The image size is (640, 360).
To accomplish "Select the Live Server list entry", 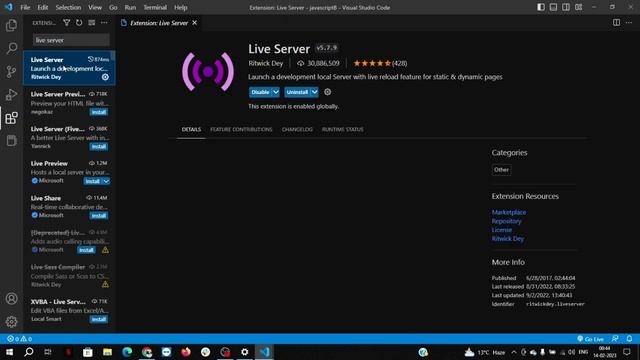I will [x=69, y=68].
